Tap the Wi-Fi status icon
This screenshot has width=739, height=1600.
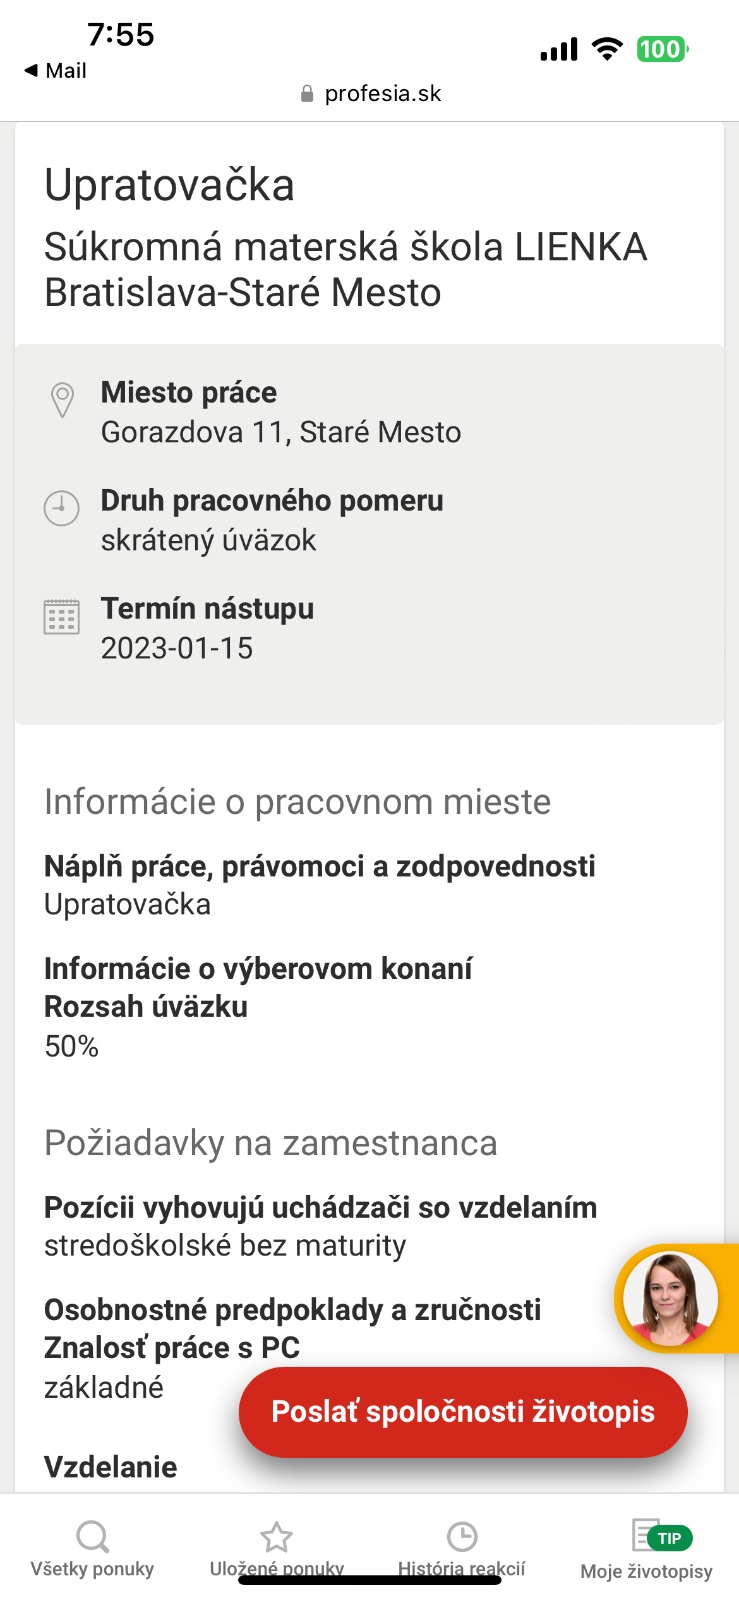(607, 49)
